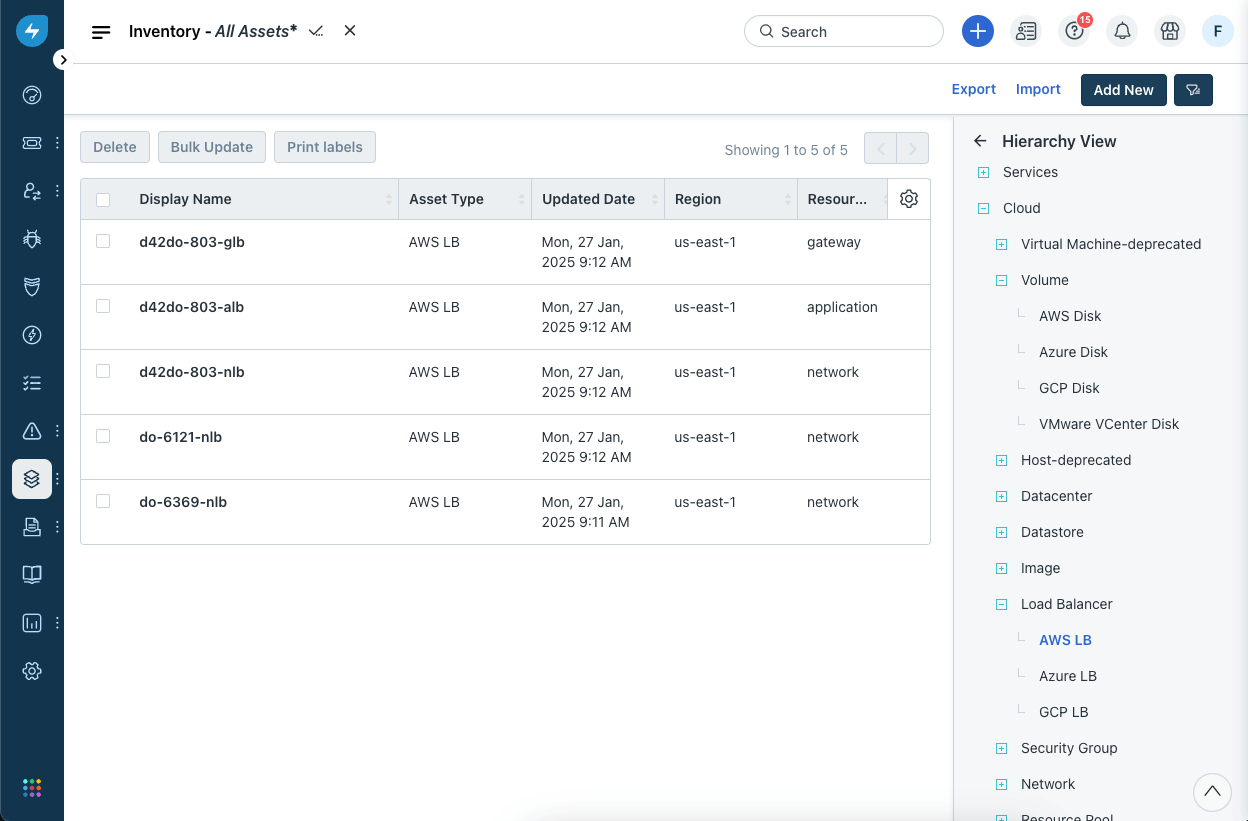Image resolution: width=1248 pixels, height=821 pixels.
Task: Select the checkbox for d42do-803-glb
Action: coord(102,242)
